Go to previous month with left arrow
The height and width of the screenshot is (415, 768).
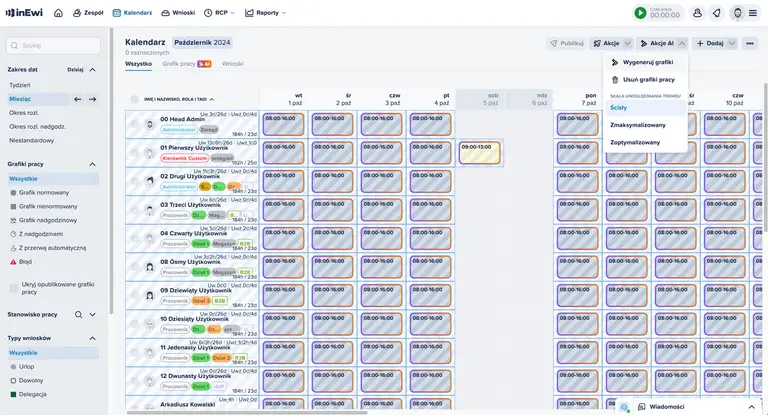click(78, 99)
